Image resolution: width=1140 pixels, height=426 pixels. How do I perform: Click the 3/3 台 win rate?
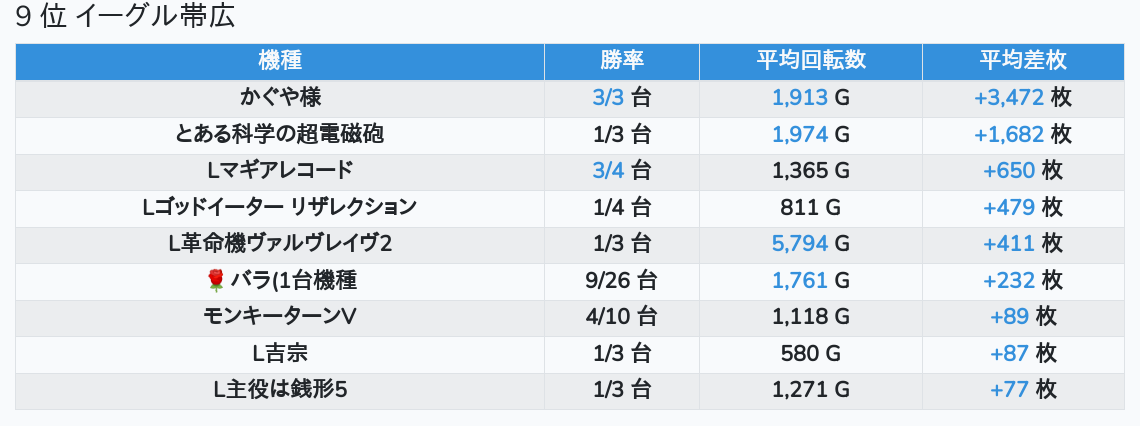coord(622,97)
